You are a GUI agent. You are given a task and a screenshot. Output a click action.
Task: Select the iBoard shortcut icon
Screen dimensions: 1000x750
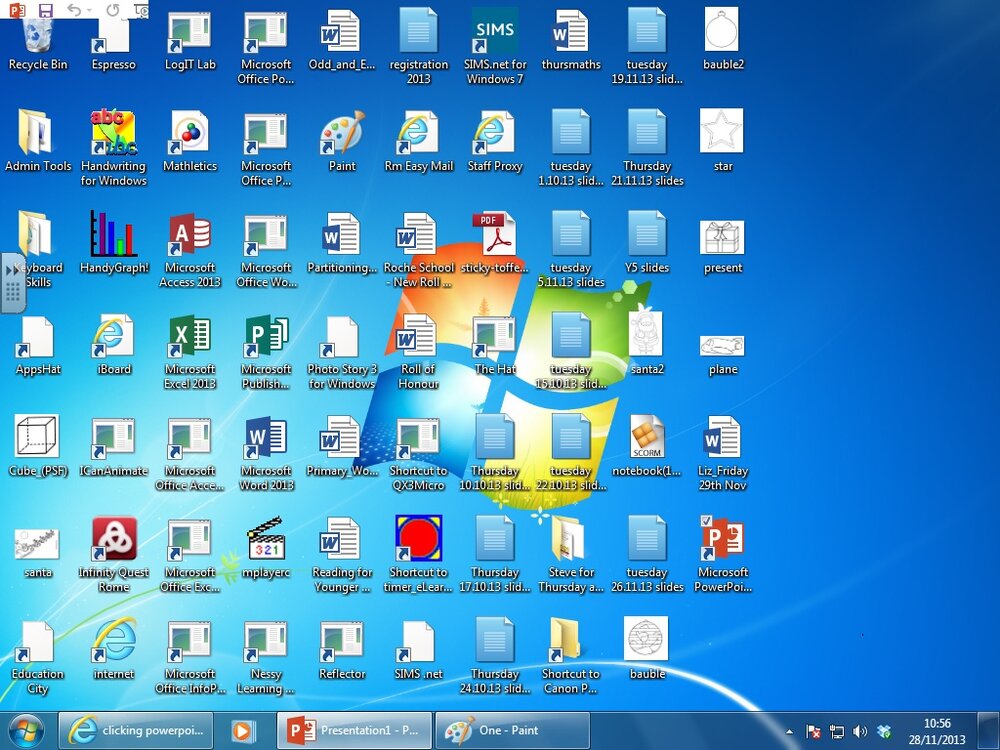[x=113, y=335]
